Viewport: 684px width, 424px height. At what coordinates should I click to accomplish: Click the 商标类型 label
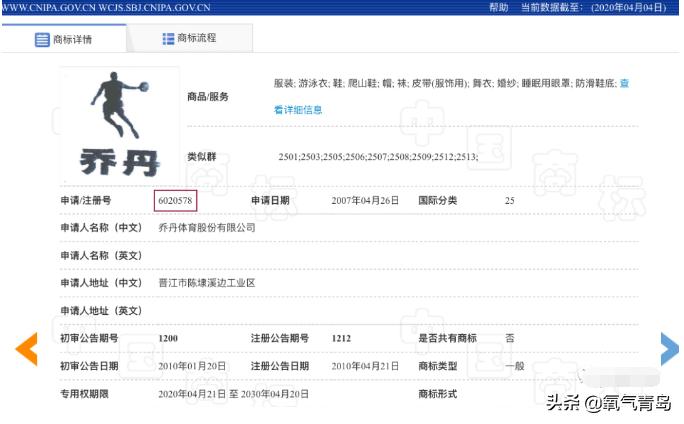coord(438,366)
